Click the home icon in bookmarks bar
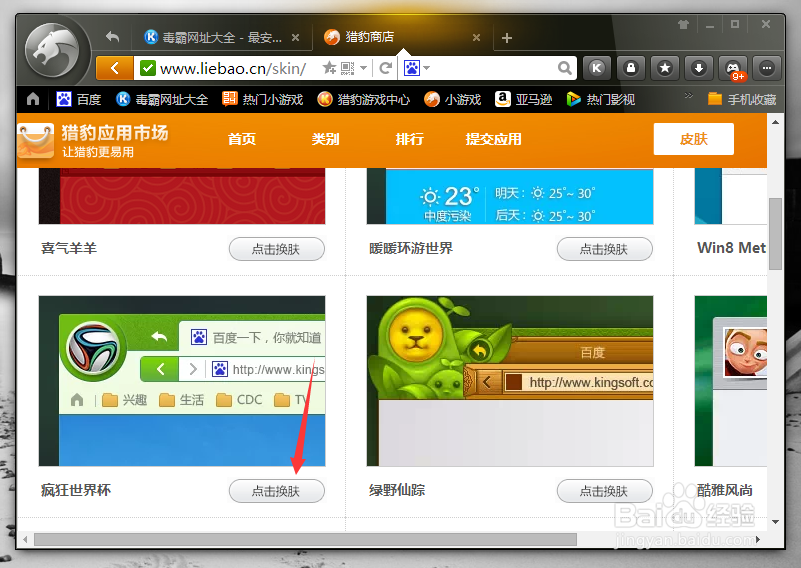801x568 pixels. (x=33, y=99)
